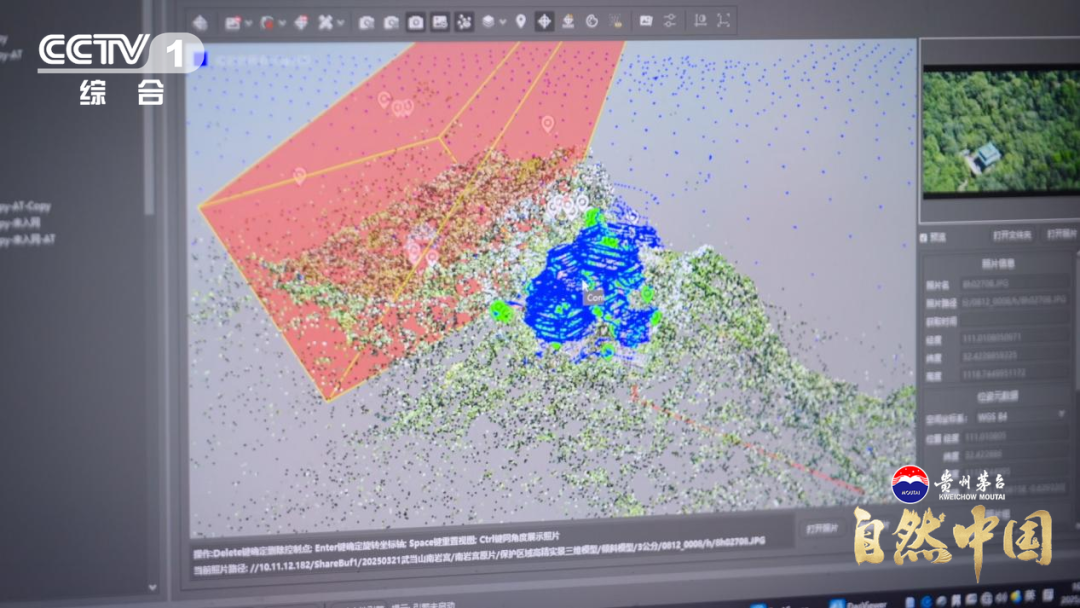Click the fit-to-view frame icon at toolbar's right end
The height and width of the screenshot is (608, 1080).
[x=723, y=20]
